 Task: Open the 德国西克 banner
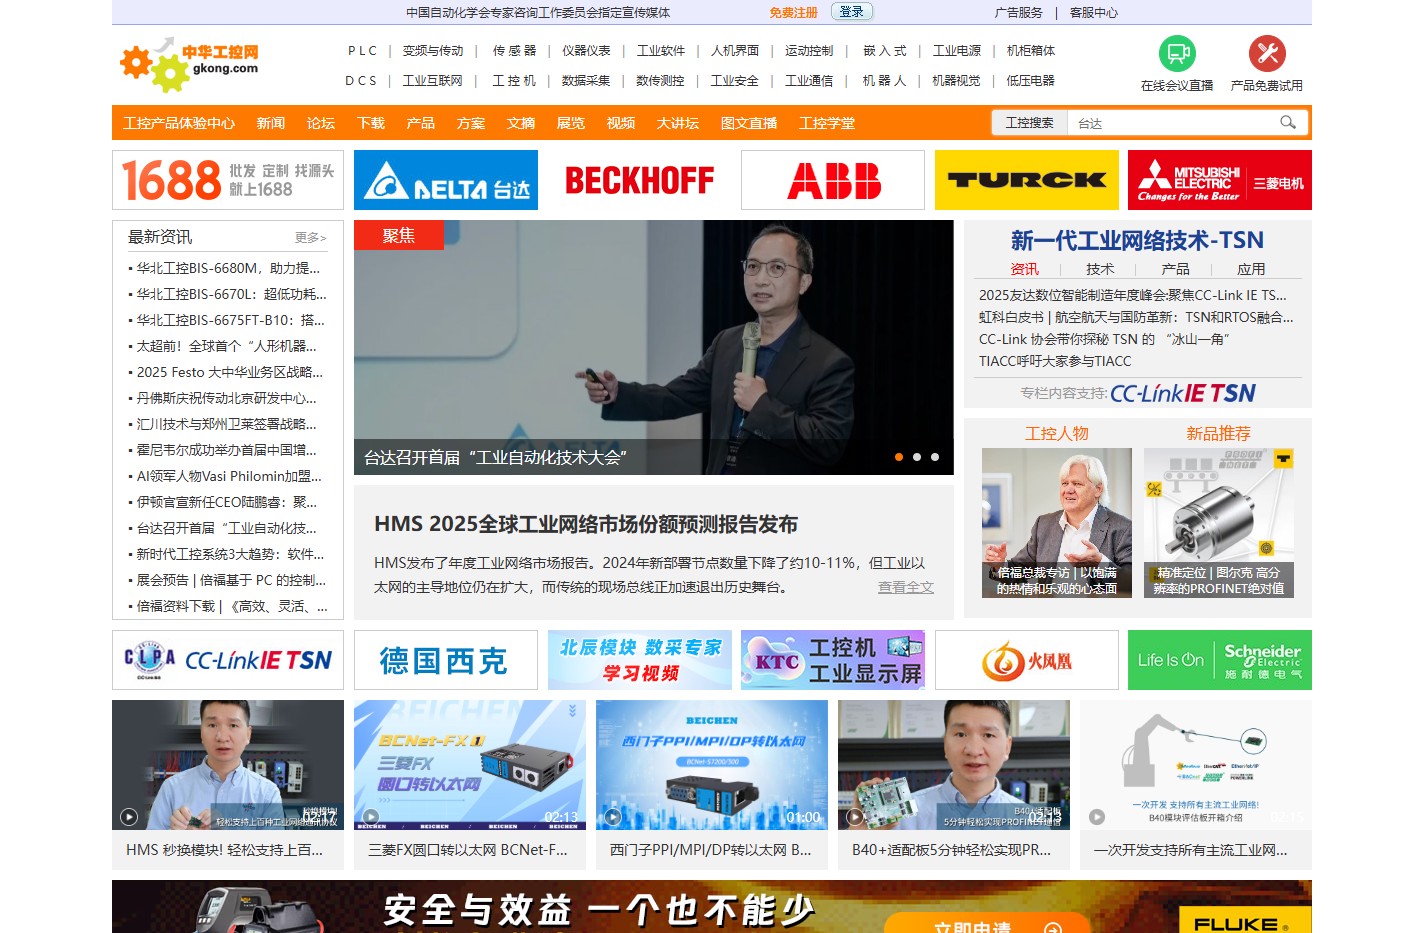coord(446,660)
